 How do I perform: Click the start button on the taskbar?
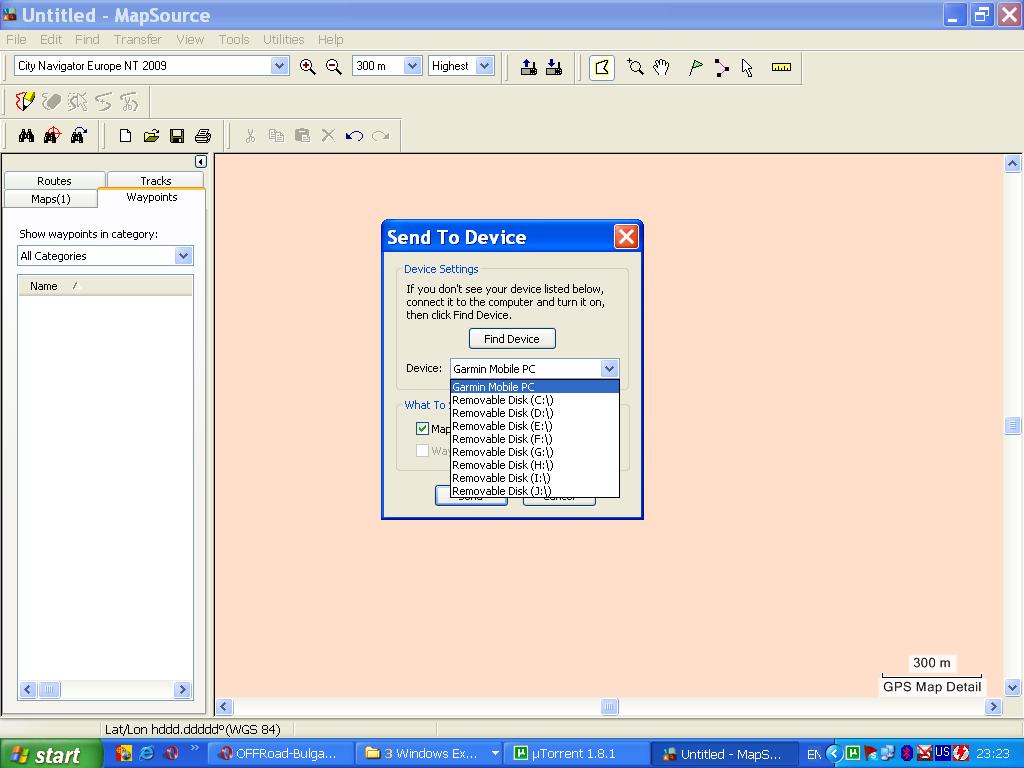(45, 755)
